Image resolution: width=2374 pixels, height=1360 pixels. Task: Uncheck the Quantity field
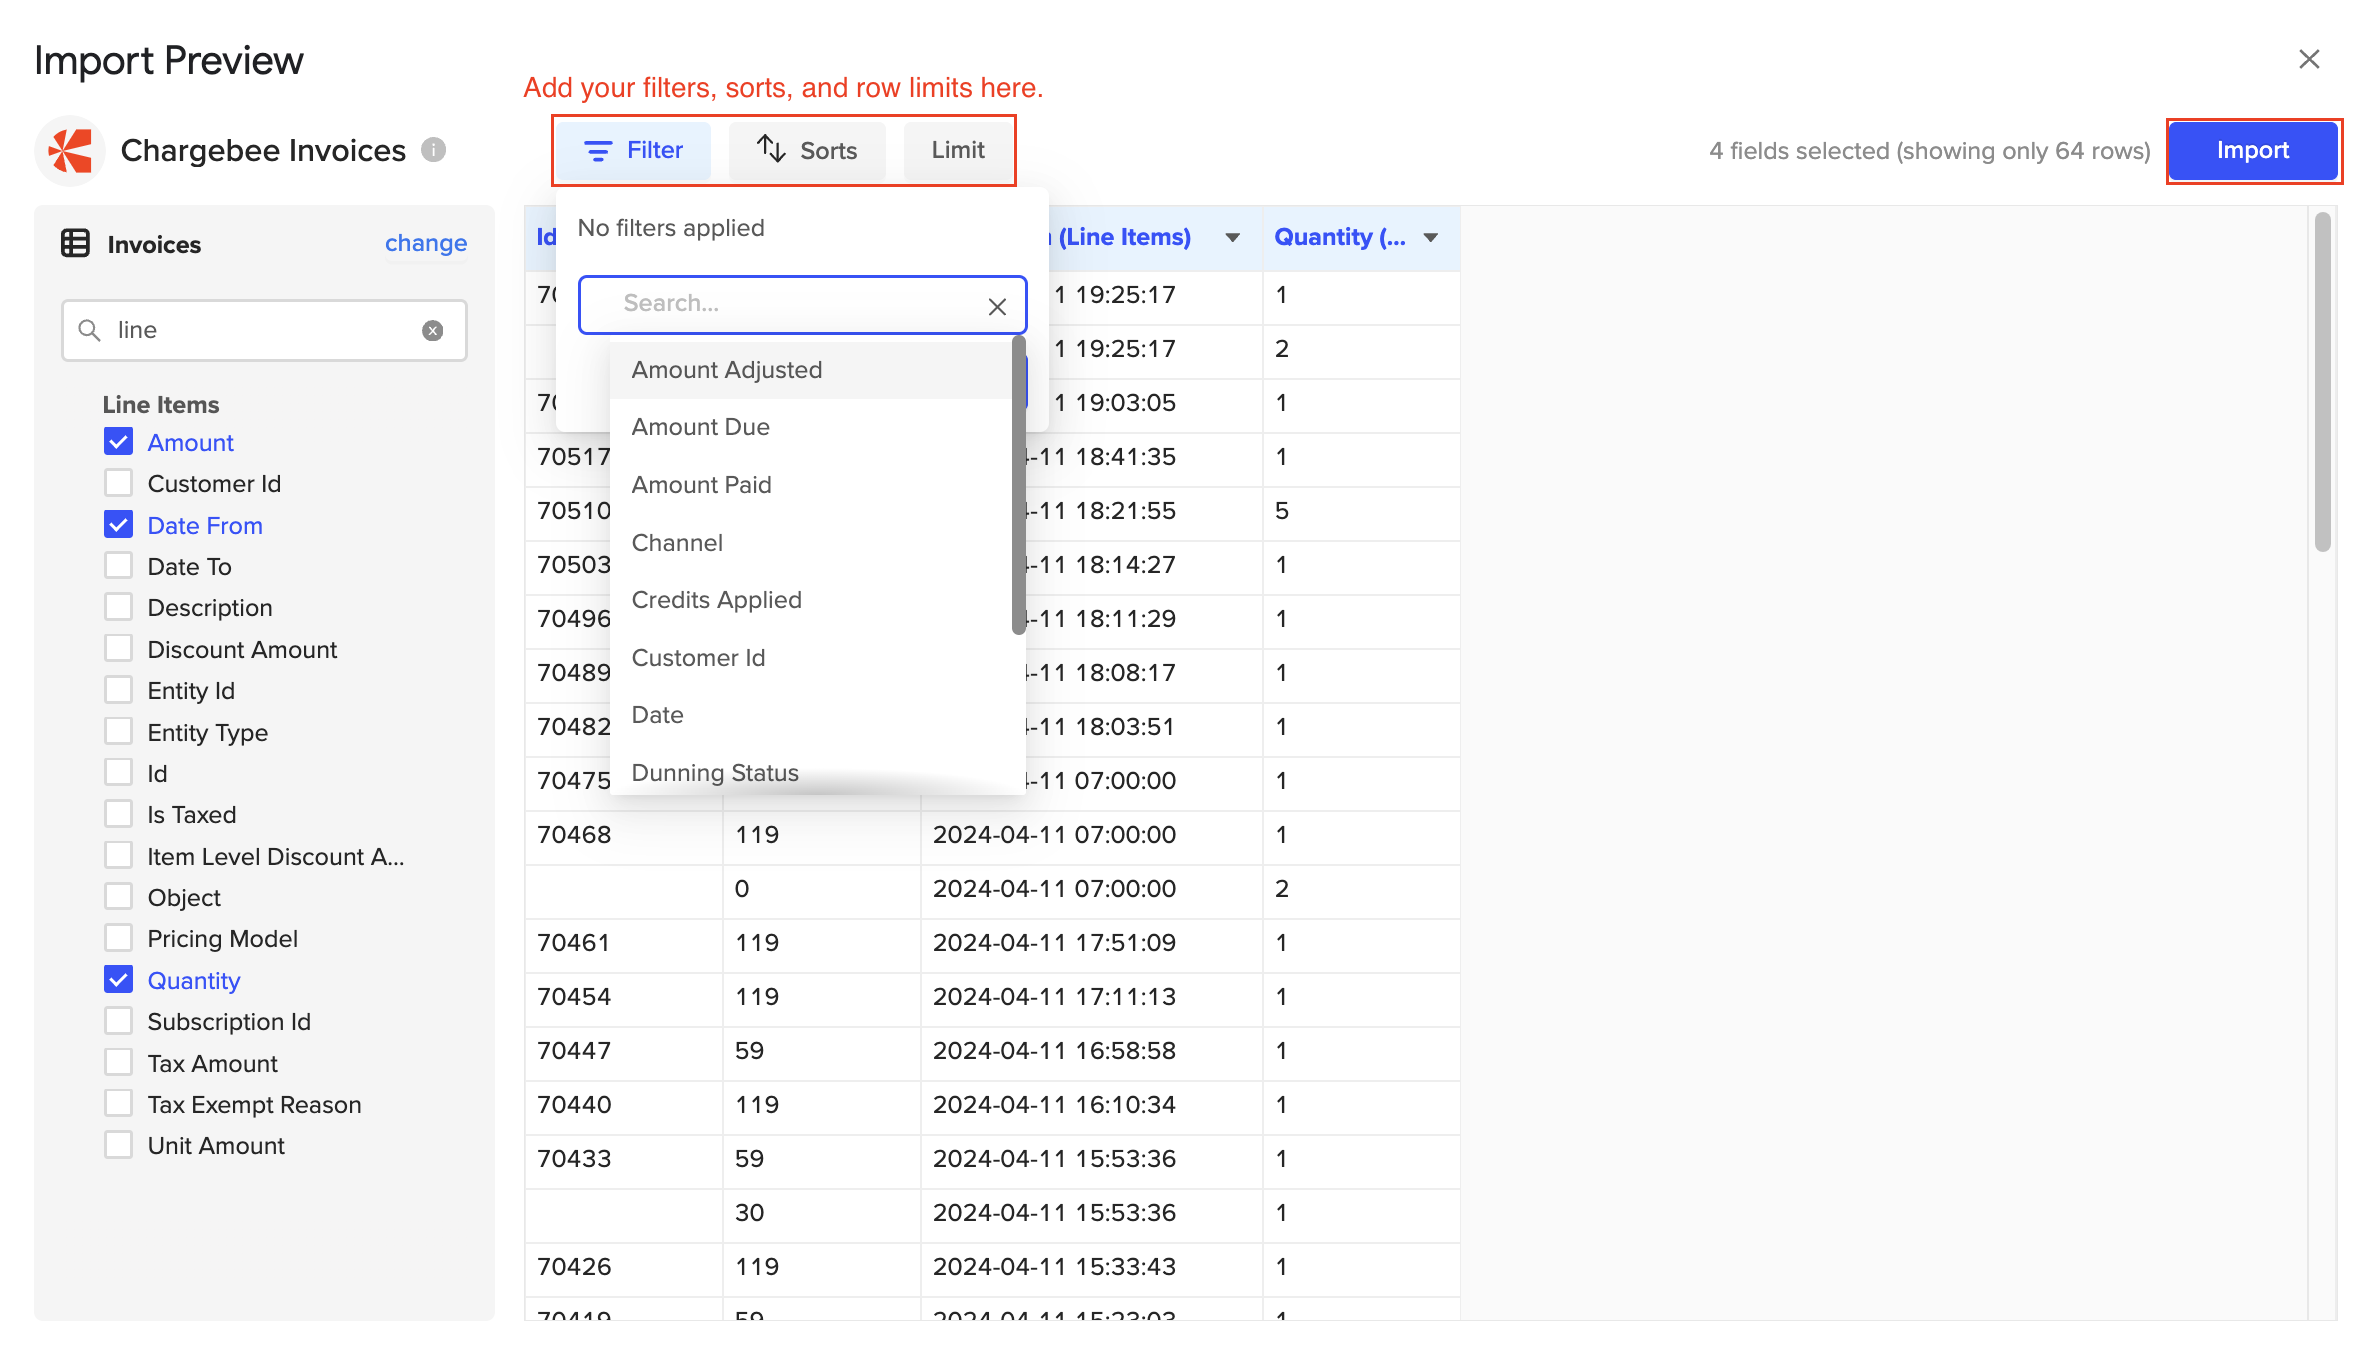[x=118, y=980]
